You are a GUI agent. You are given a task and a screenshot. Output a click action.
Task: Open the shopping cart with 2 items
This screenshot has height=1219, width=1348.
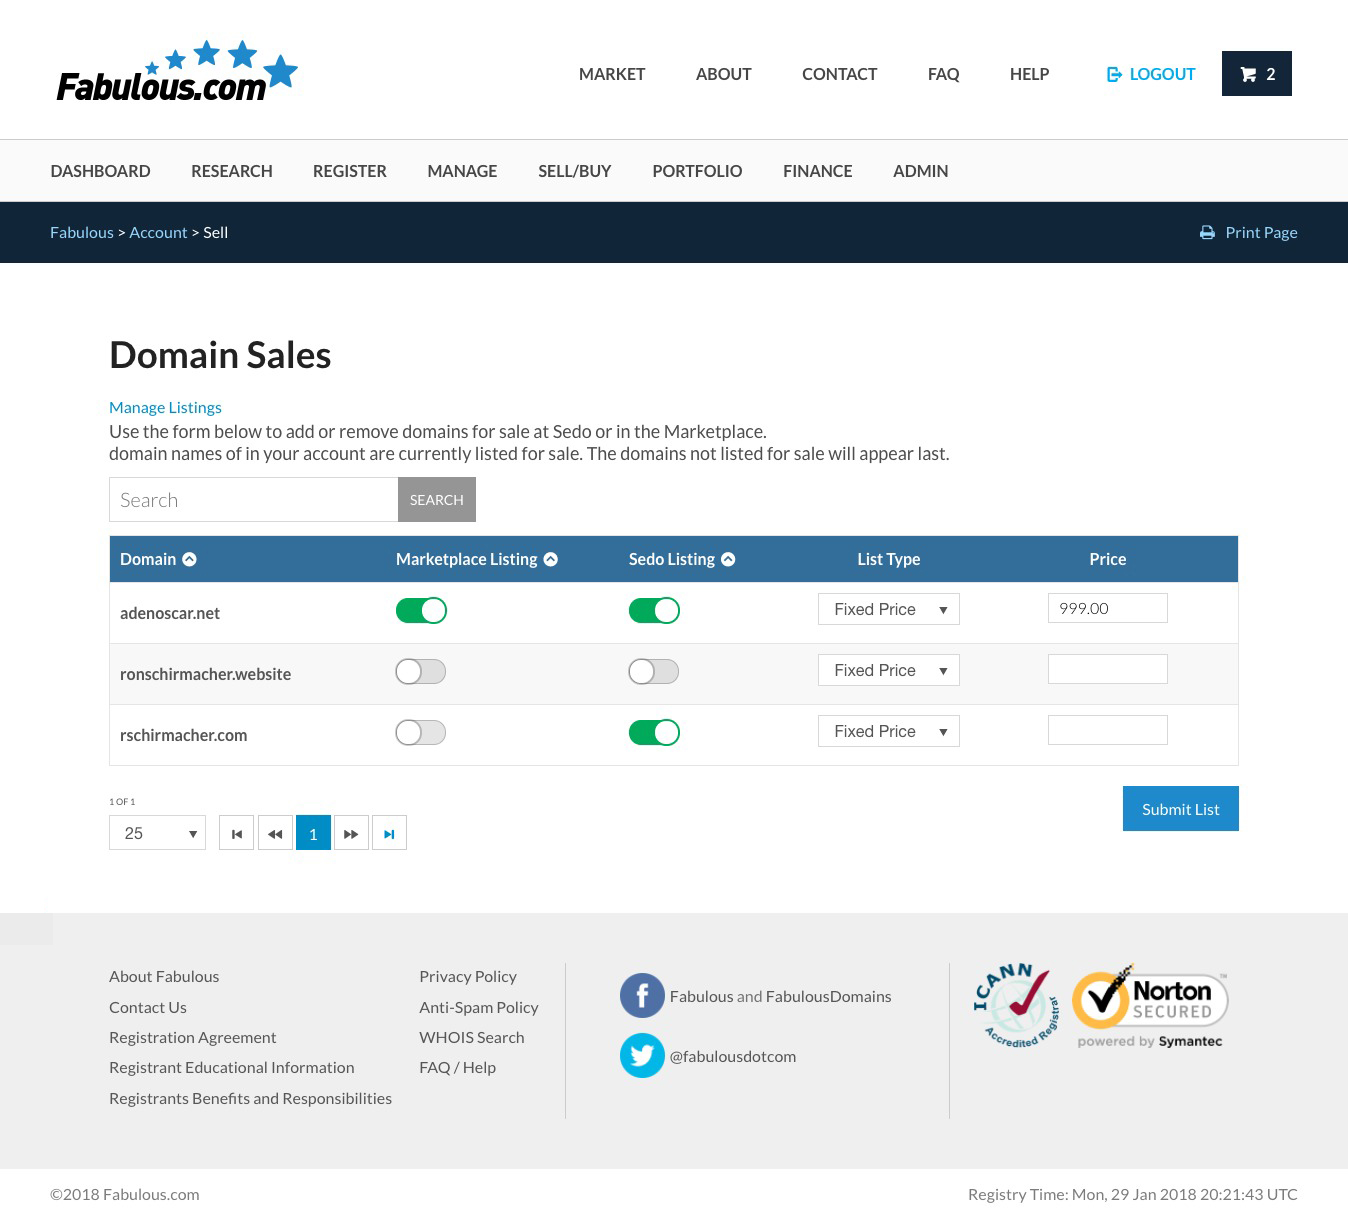pyautogui.click(x=1256, y=74)
